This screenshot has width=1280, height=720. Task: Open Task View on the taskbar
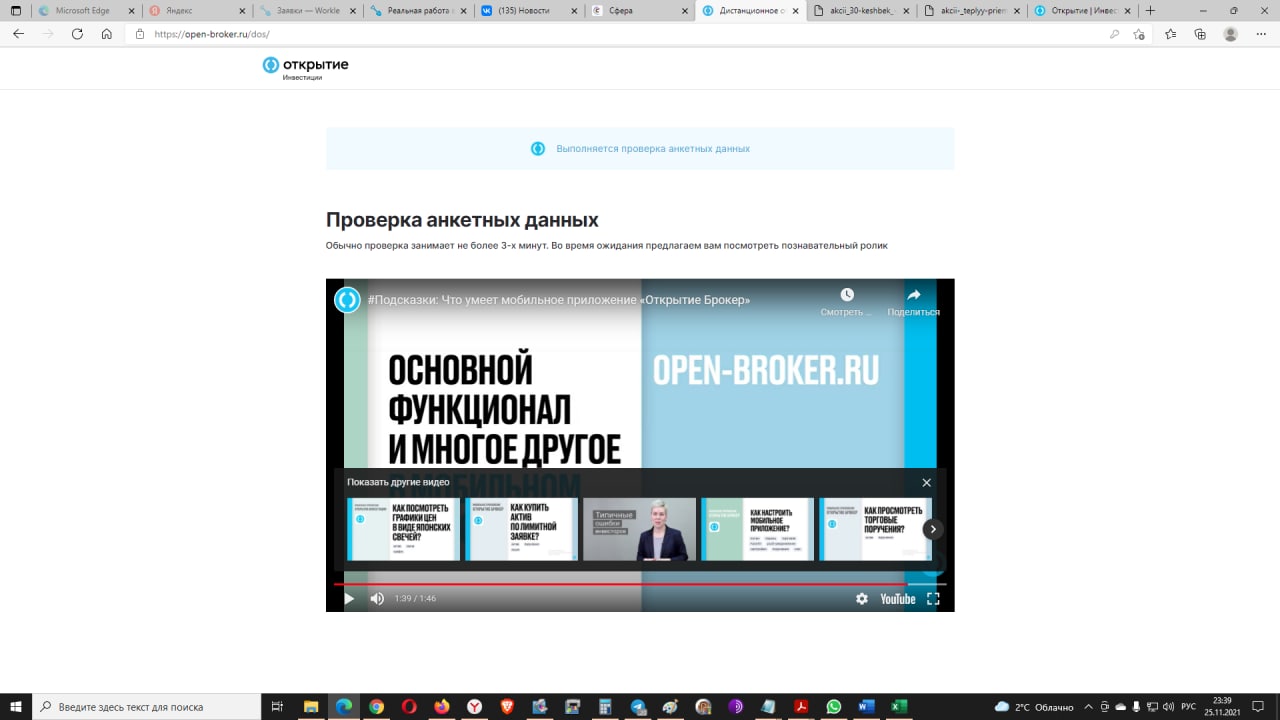point(278,706)
